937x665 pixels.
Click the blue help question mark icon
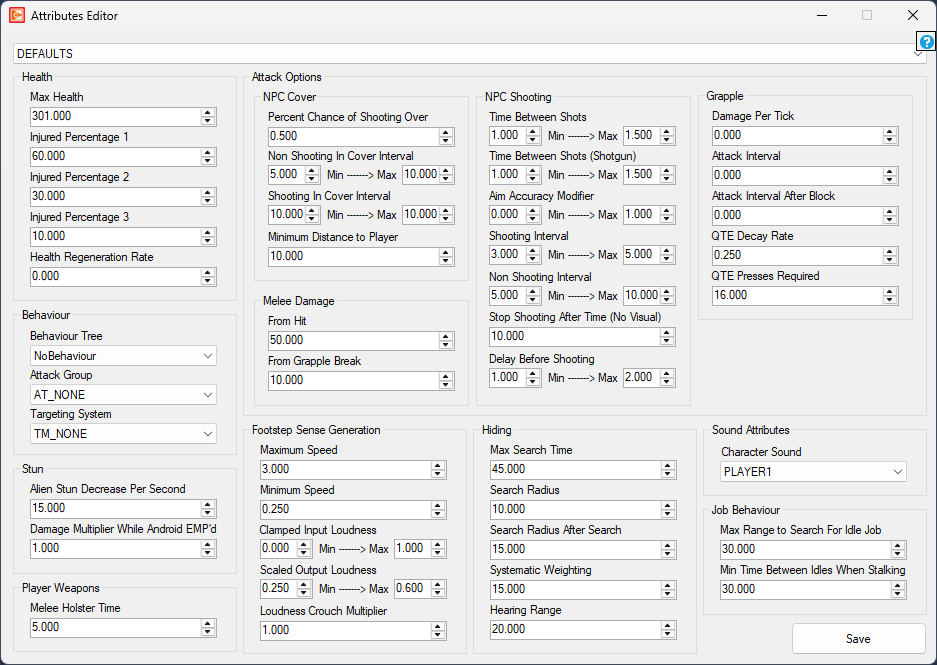tap(926, 42)
